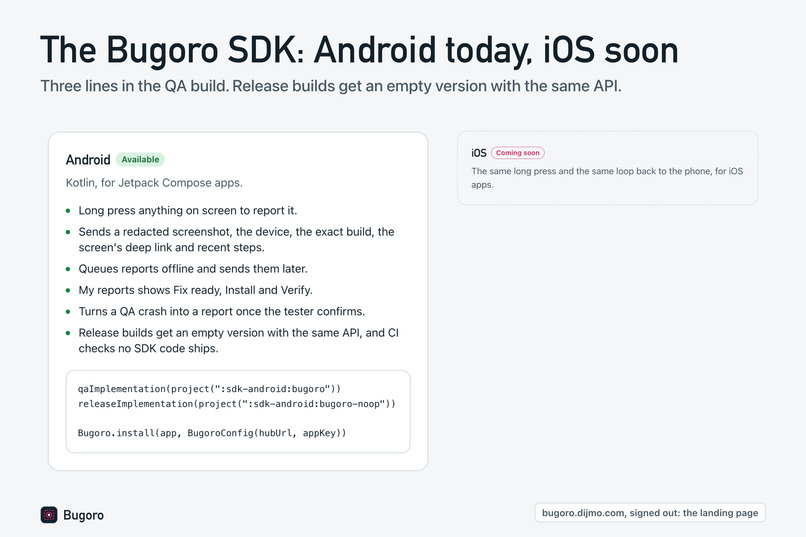This screenshot has width=806, height=537.
Task: Click bullet 'My reports shows Fix ready'
Action: click(x=195, y=290)
